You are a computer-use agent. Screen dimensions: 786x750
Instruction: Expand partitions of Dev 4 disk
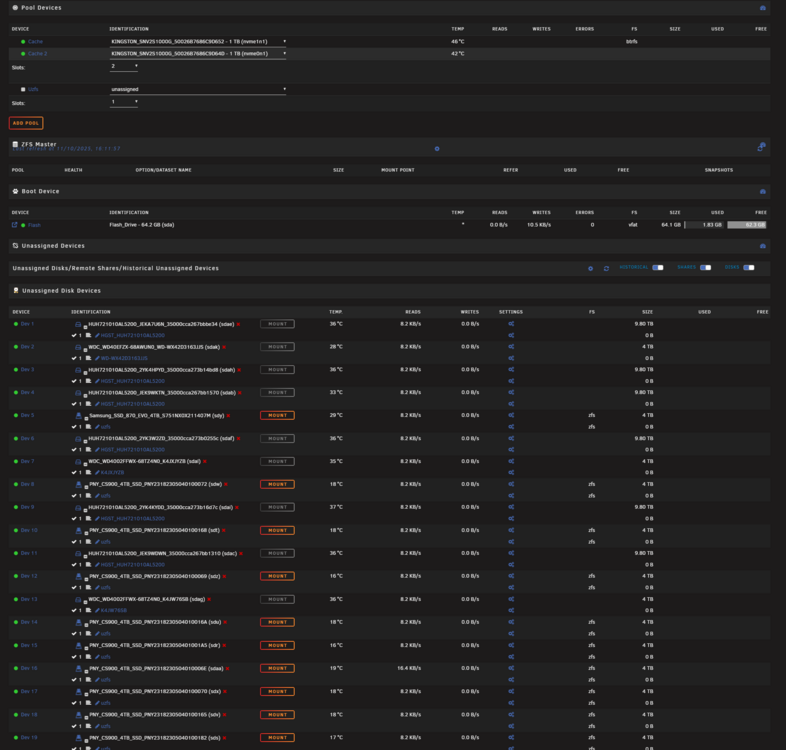coord(85,396)
